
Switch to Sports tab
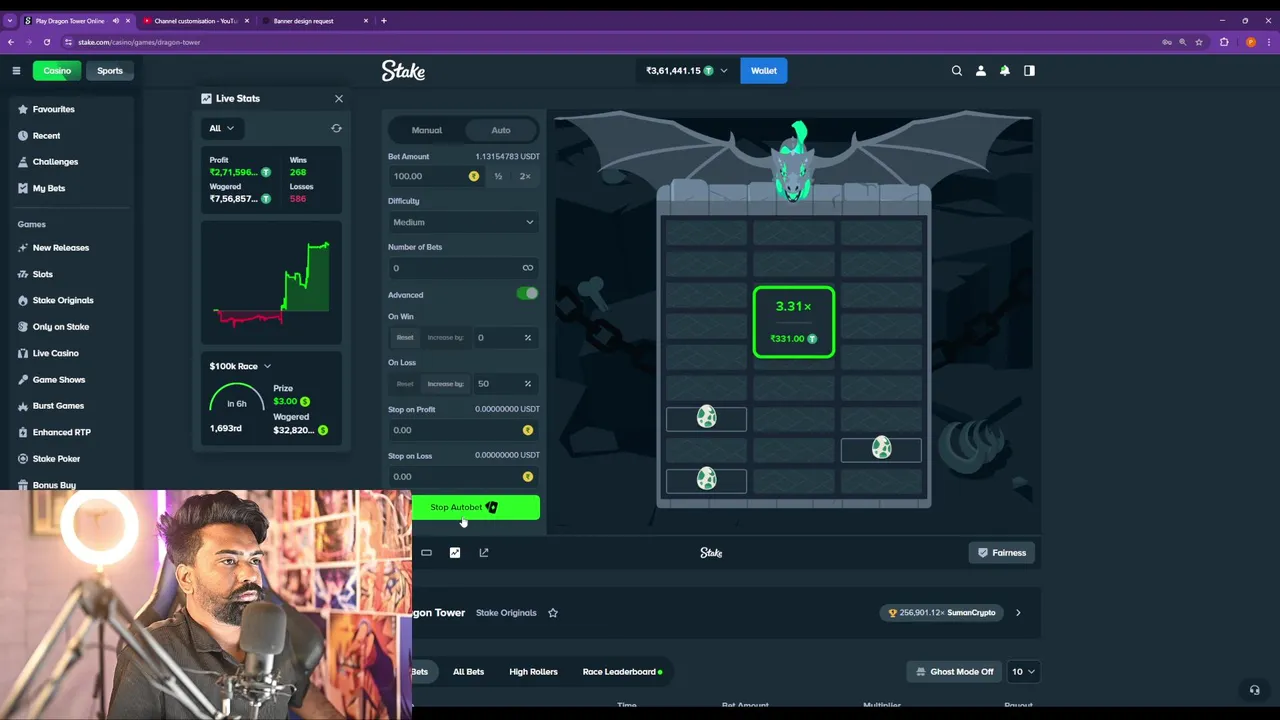point(110,71)
